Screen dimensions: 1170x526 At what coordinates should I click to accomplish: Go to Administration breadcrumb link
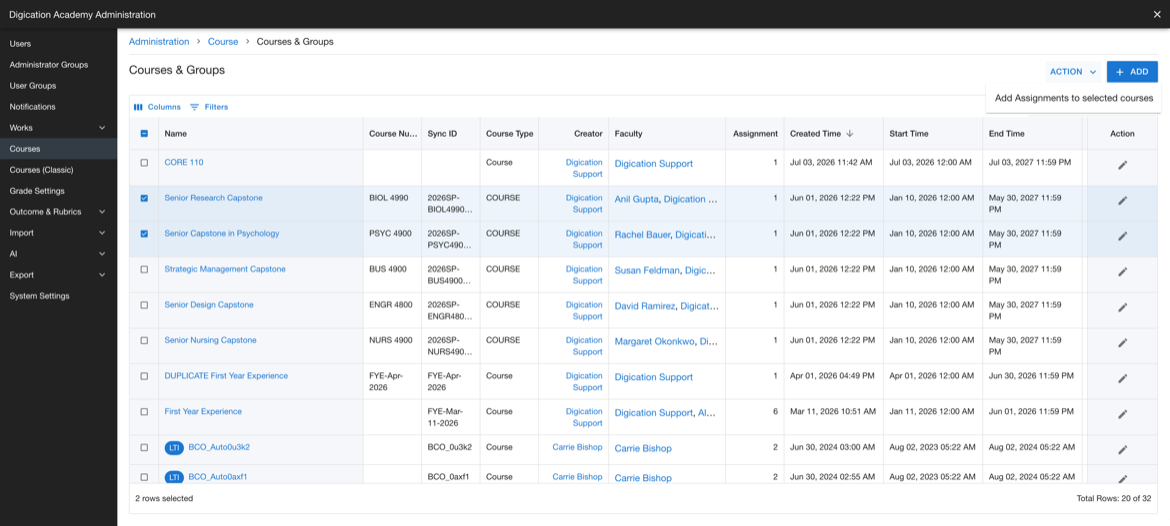click(159, 42)
